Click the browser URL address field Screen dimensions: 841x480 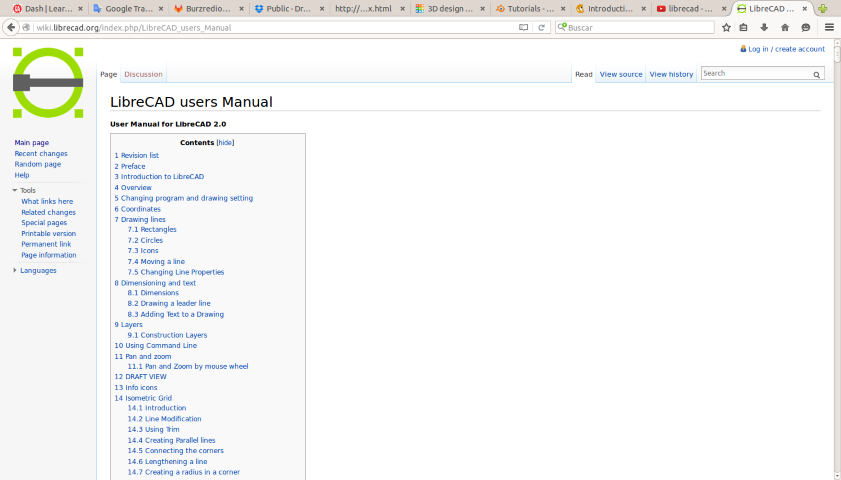tap(274, 27)
